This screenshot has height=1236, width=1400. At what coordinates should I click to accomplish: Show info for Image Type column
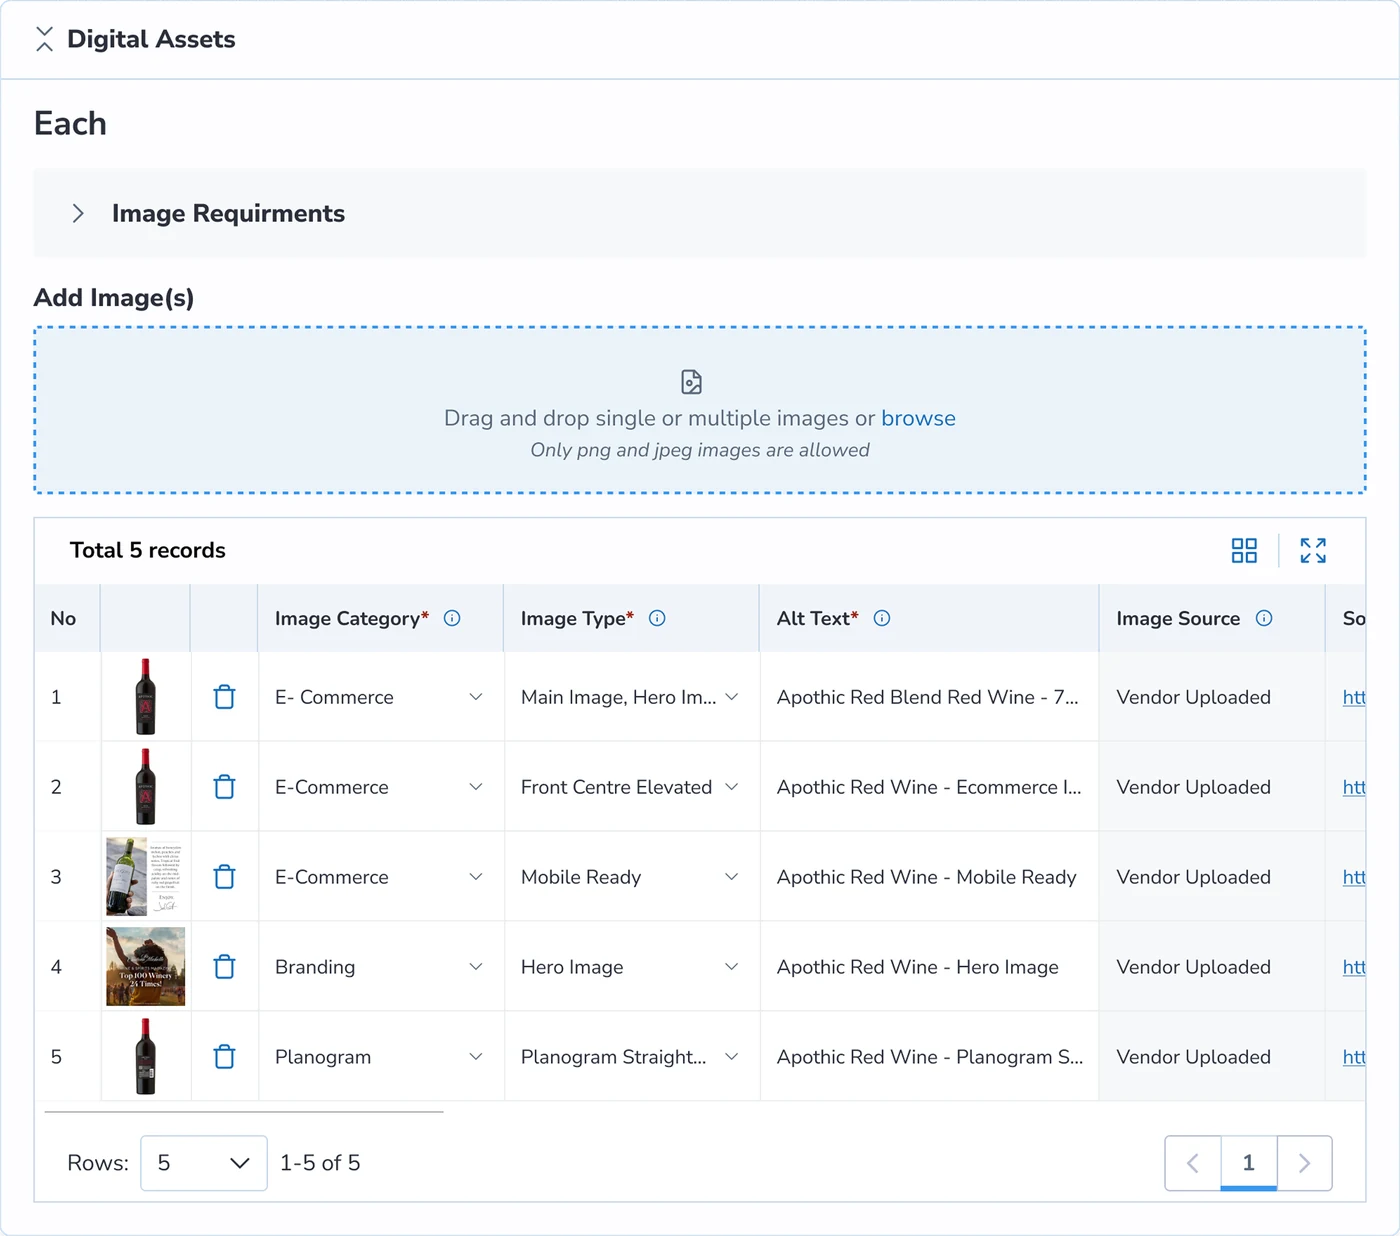click(x=657, y=618)
